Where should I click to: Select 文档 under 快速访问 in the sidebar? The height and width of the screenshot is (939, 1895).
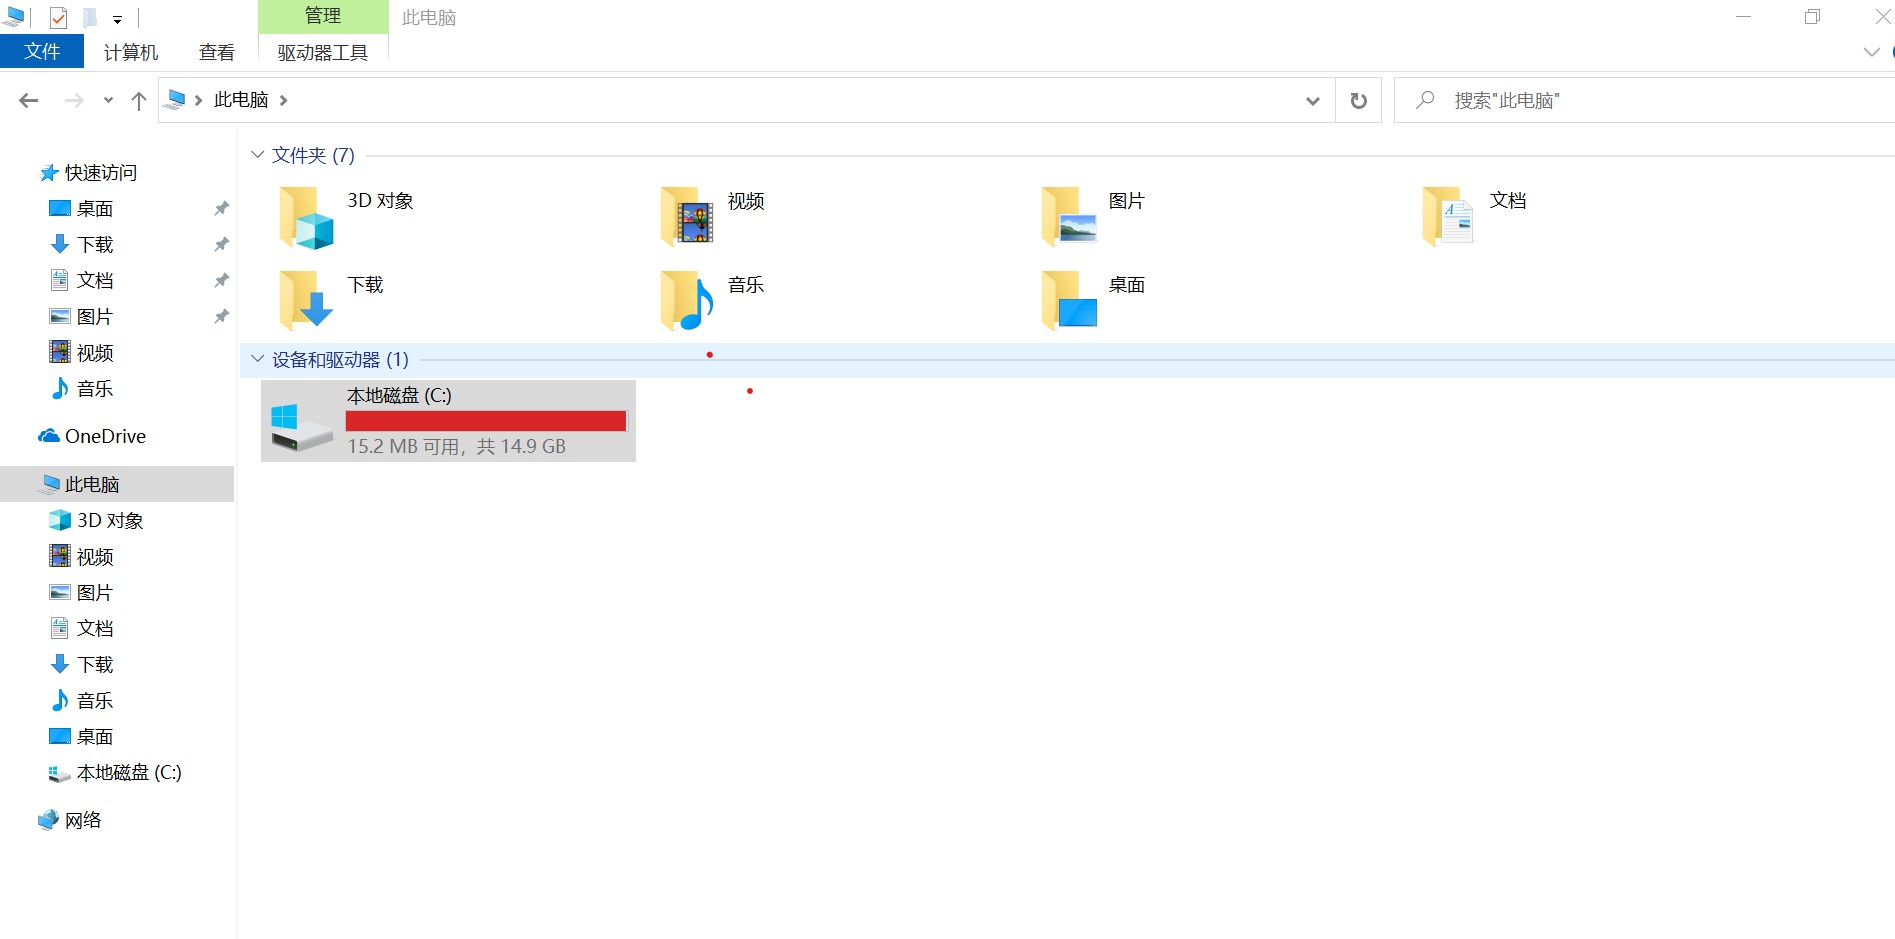(x=82, y=281)
